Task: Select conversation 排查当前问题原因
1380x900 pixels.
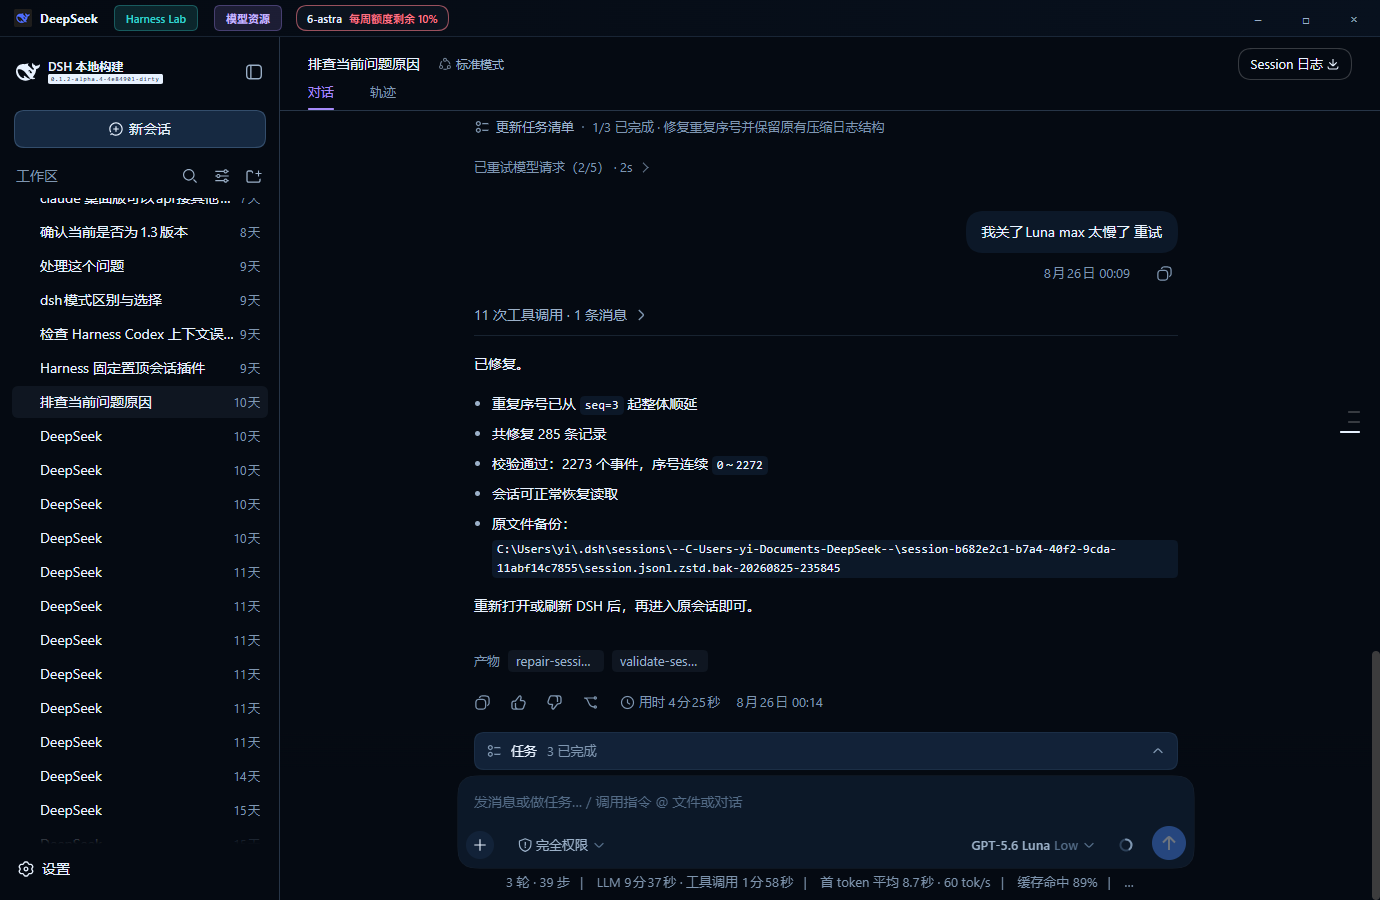Action: point(140,402)
